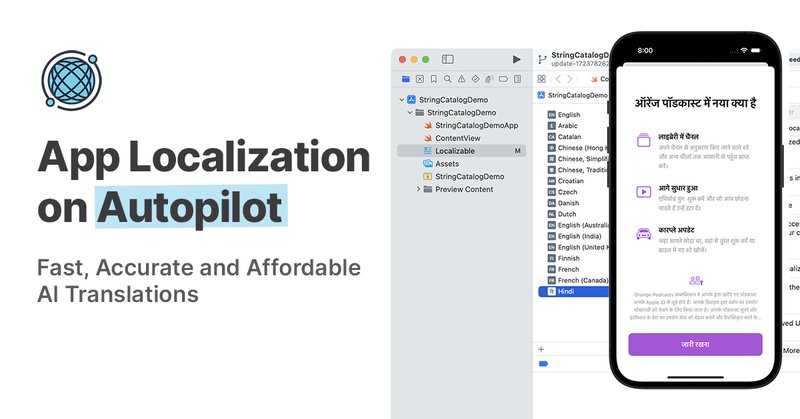
Task: Select the French (Canada) language row
Action: click(x=573, y=280)
